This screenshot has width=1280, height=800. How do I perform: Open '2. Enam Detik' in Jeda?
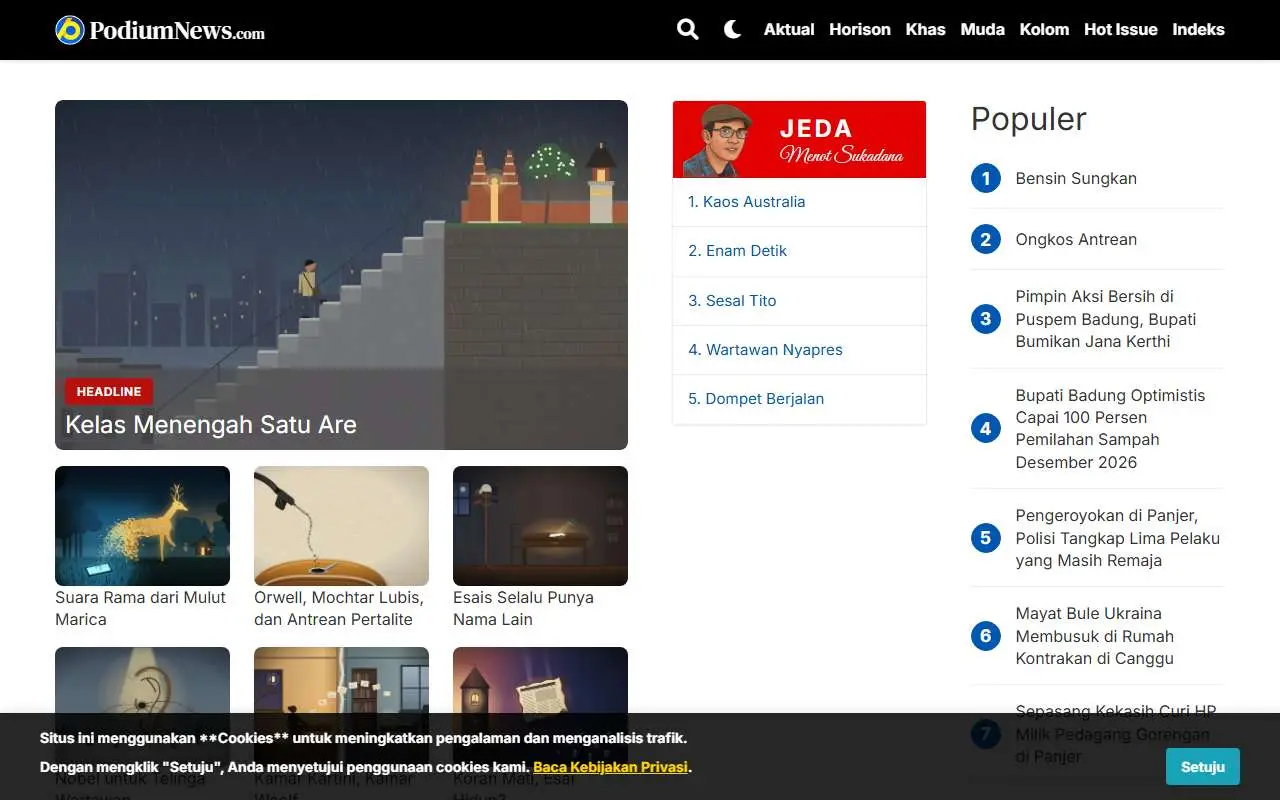(x=737, y=251)
